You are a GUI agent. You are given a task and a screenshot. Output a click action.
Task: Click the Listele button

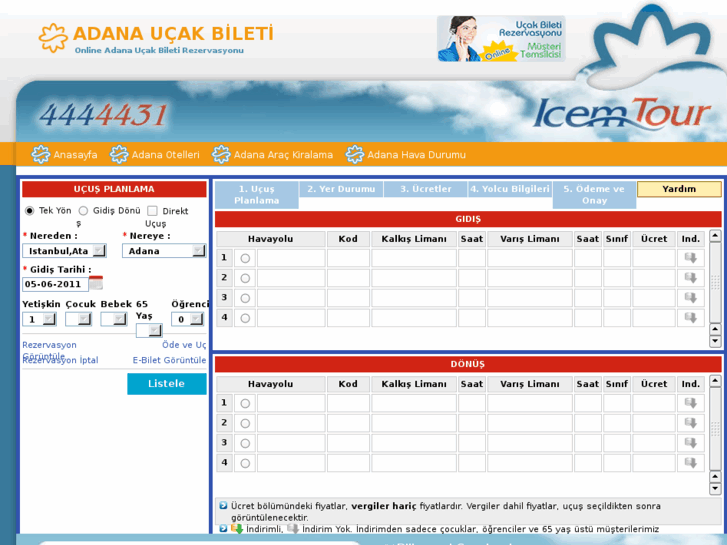click(x=167, y=384)
